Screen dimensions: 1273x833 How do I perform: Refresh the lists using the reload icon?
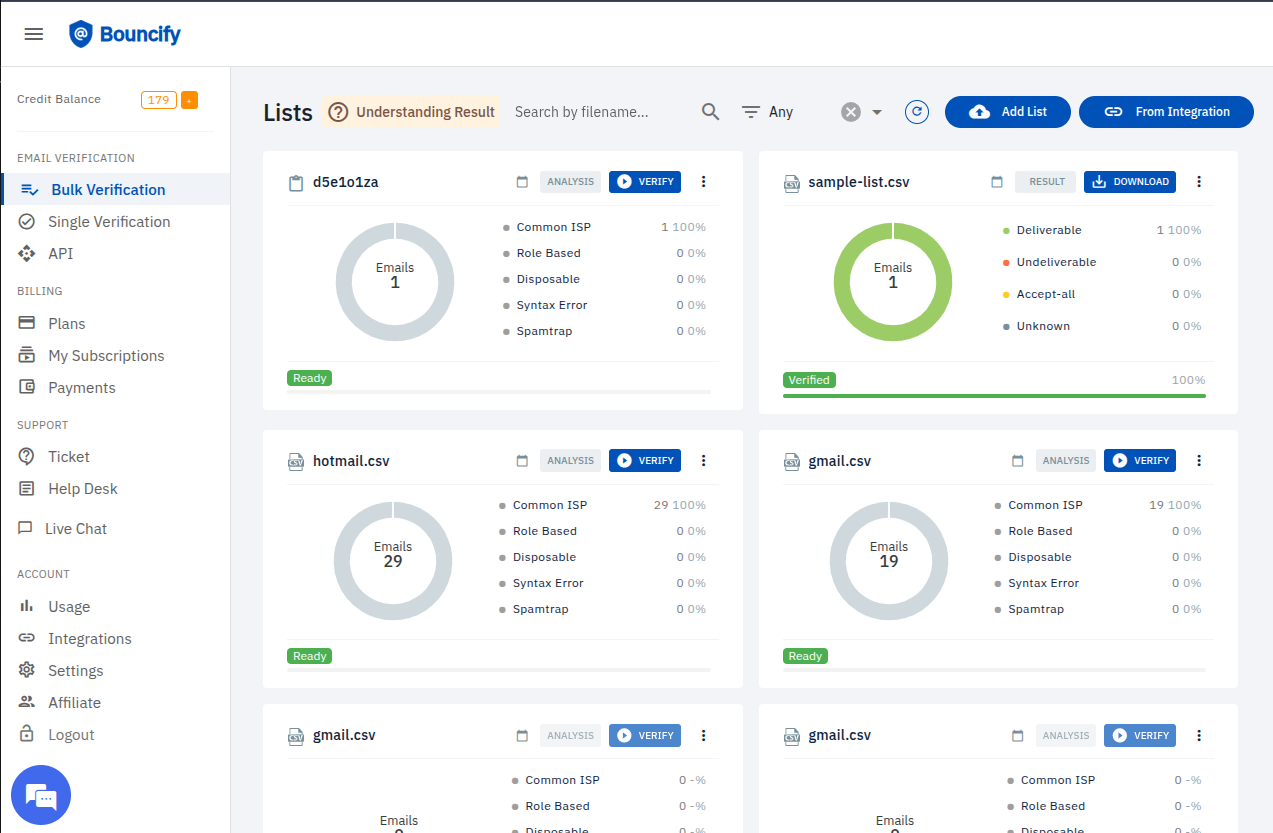coord(916,112)
